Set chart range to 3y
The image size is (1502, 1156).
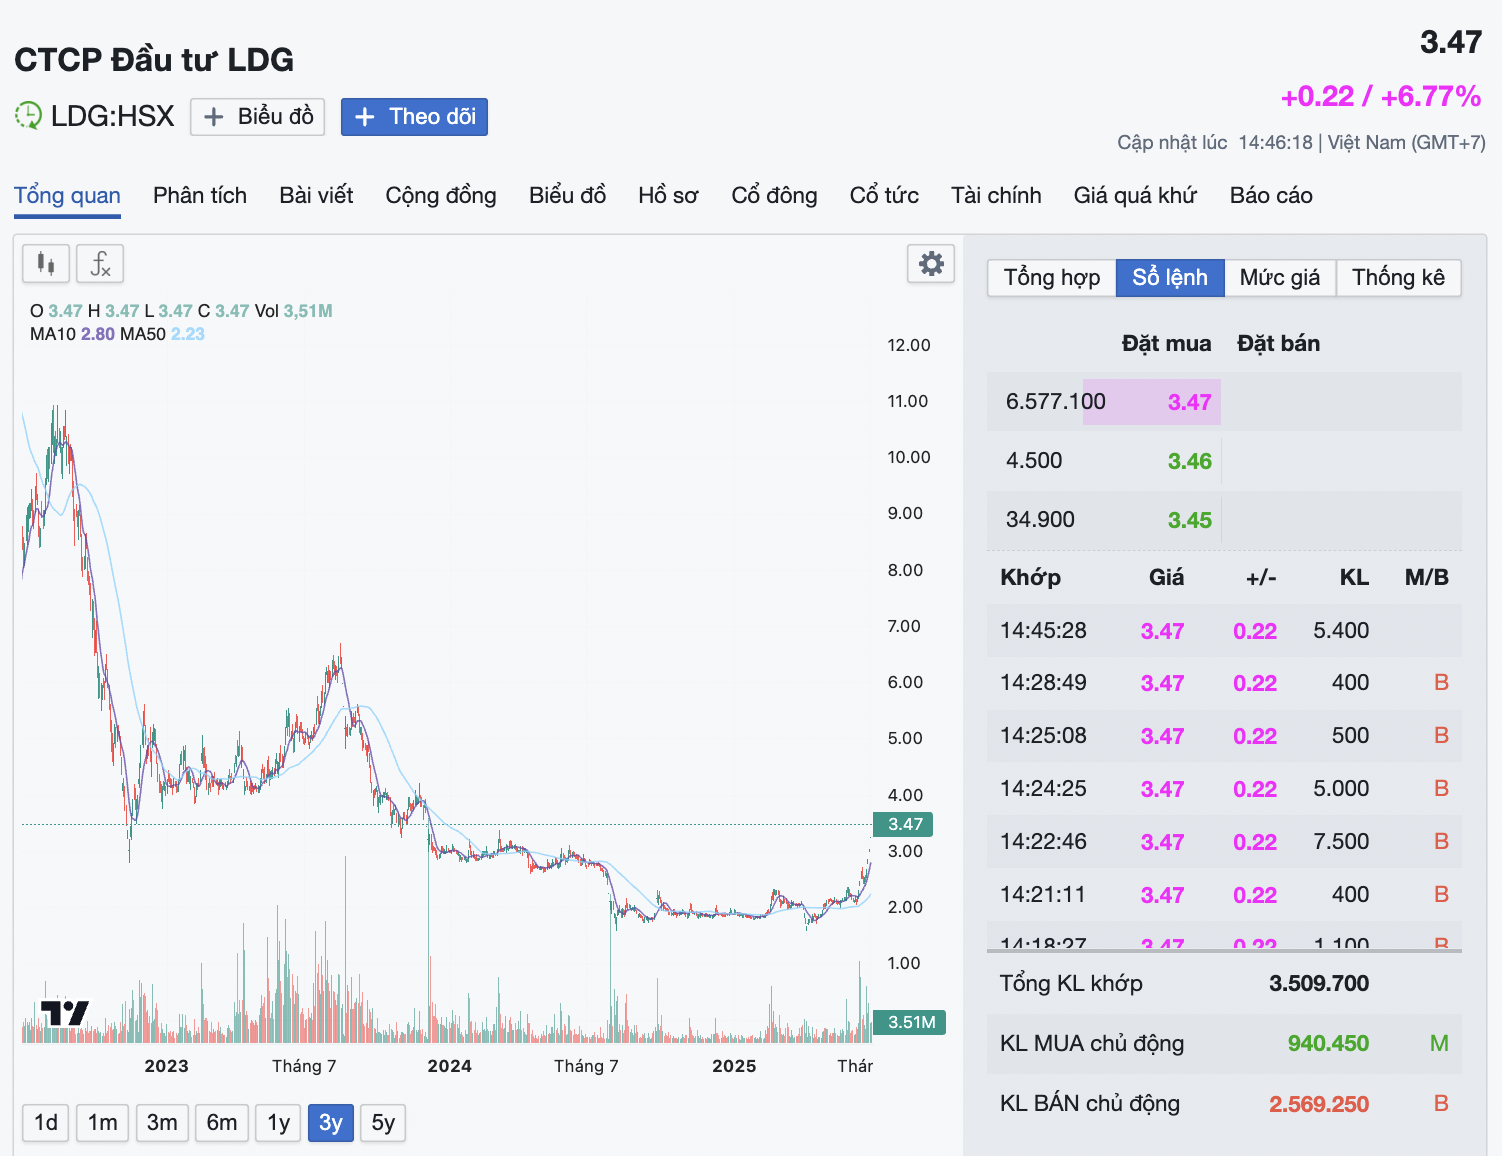coord(331,1123)
